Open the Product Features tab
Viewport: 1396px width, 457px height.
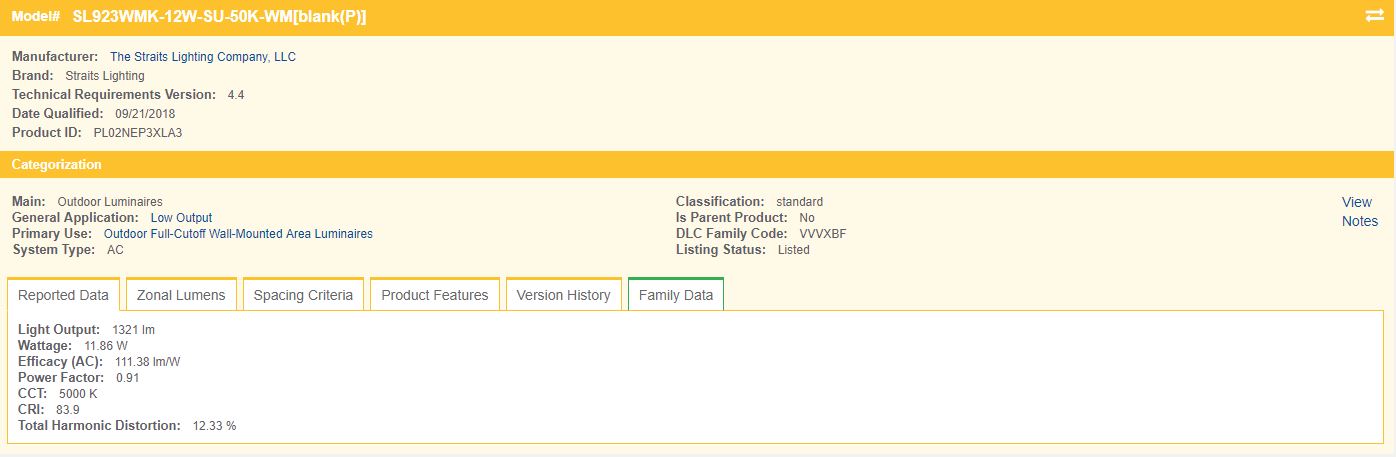(x=435, y=295)
